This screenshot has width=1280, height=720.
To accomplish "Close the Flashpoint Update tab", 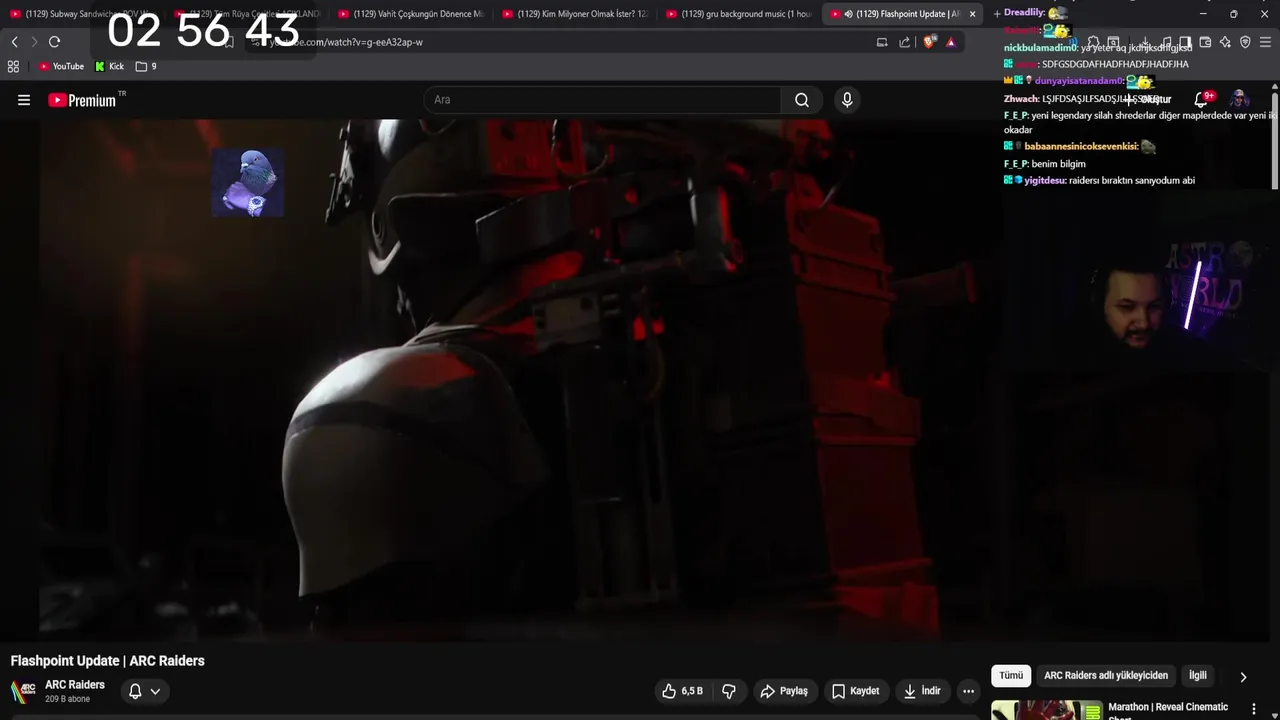I will click(972, 14).
